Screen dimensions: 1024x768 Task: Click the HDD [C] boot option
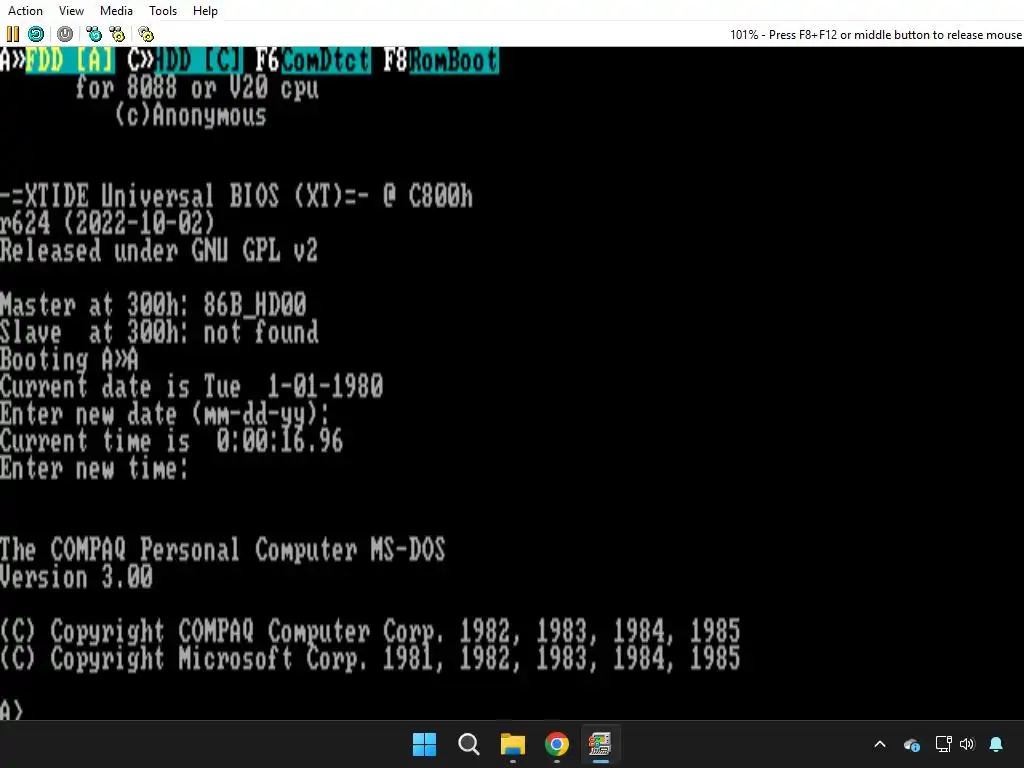pos(199,60)
